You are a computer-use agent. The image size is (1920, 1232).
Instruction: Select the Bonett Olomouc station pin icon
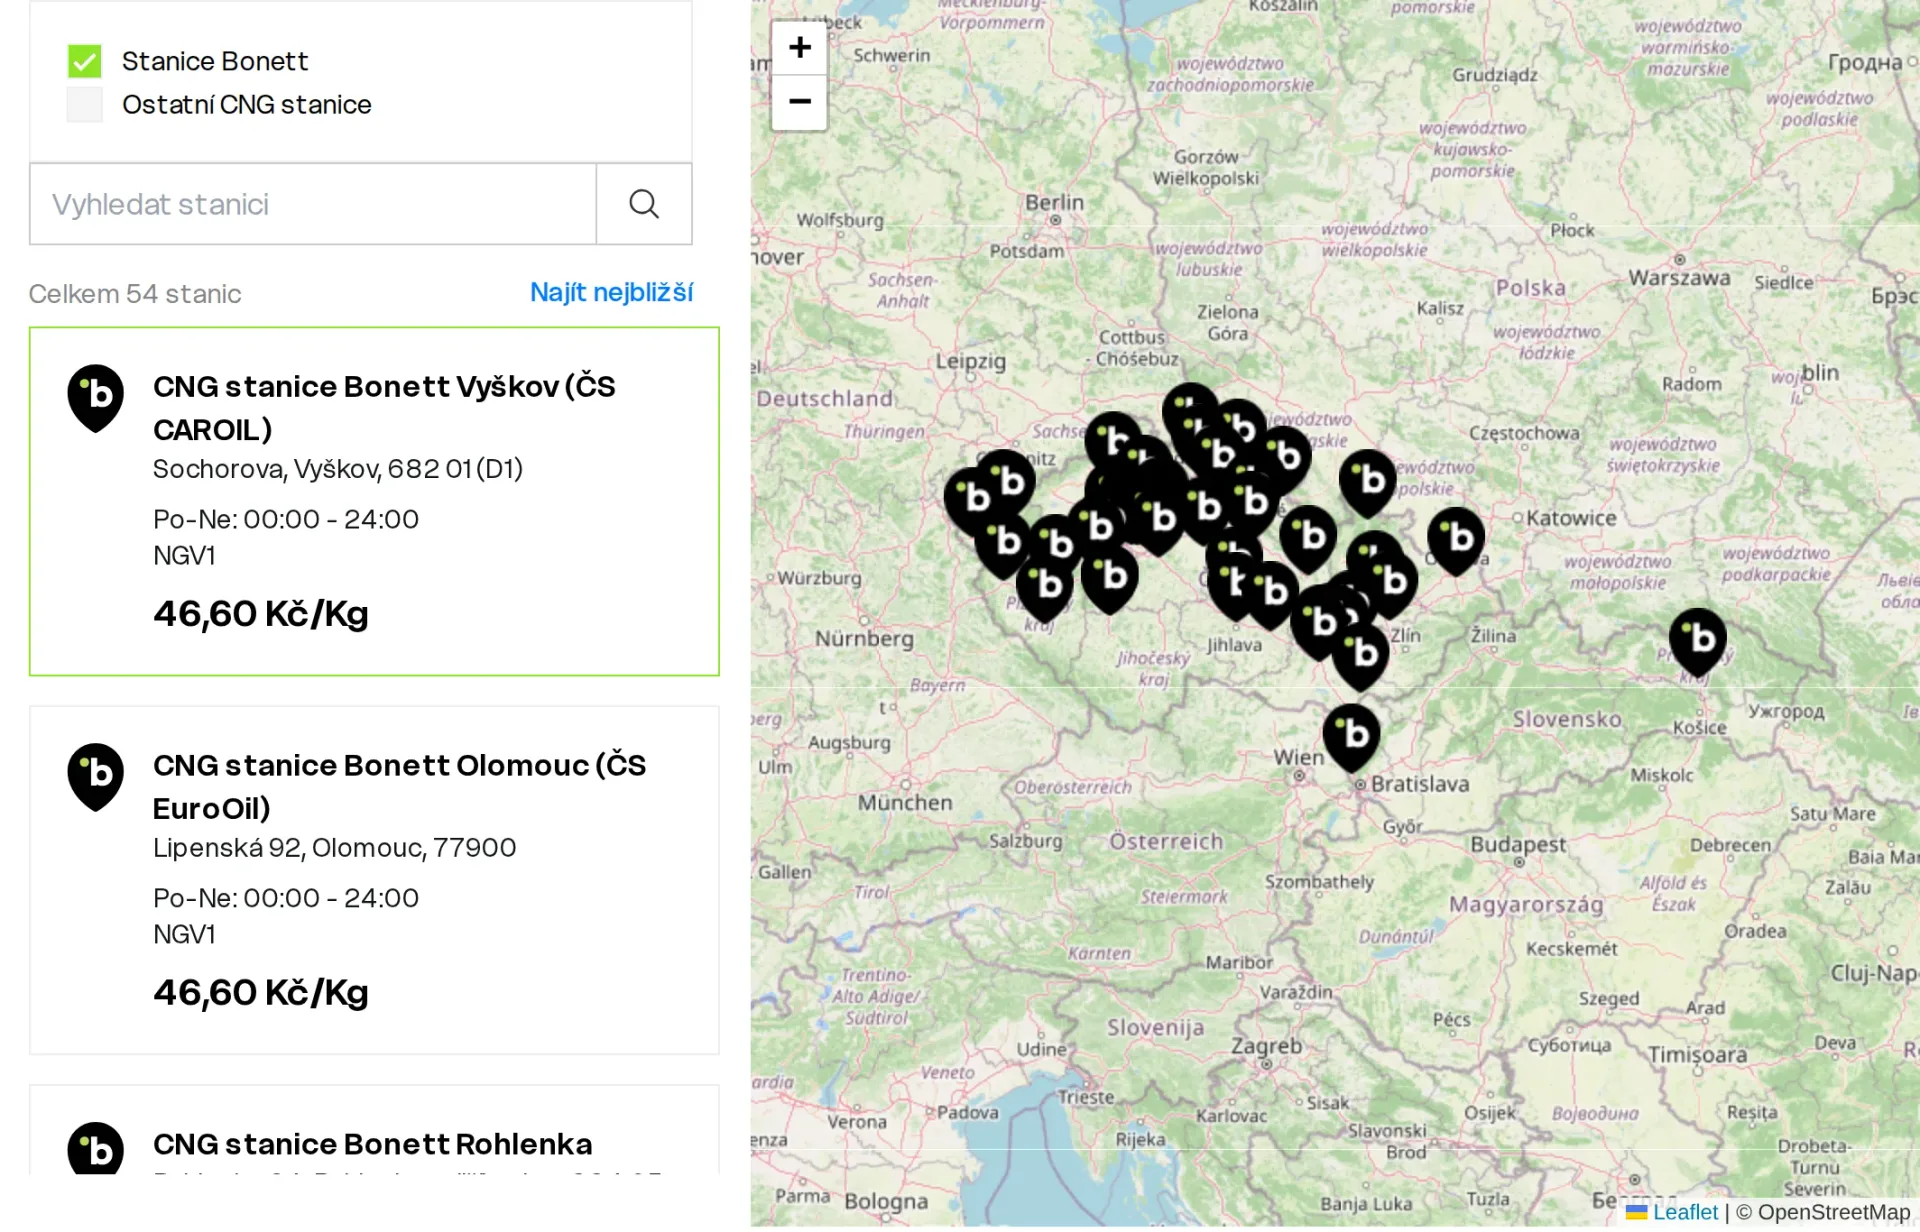[96, 777]
